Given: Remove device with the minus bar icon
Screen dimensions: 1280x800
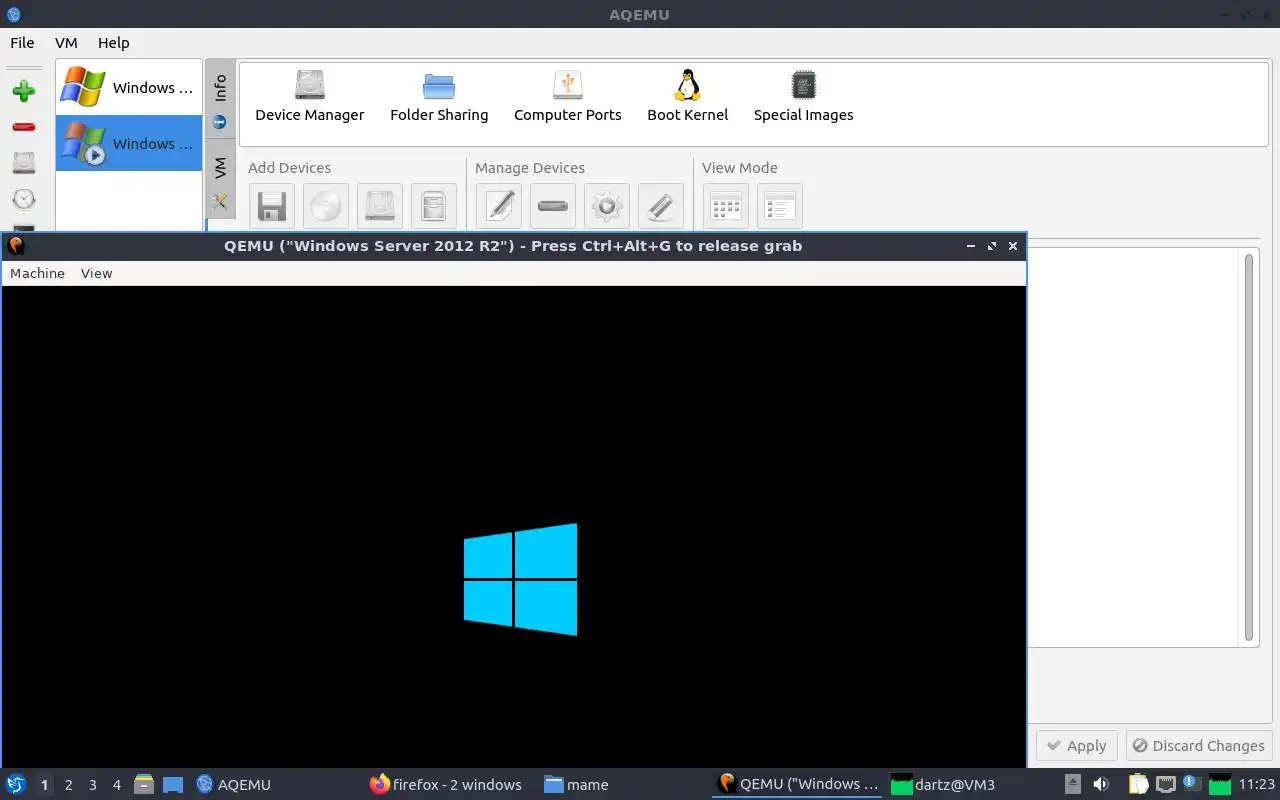Looking at the screenshot, I should click(553, 207).
